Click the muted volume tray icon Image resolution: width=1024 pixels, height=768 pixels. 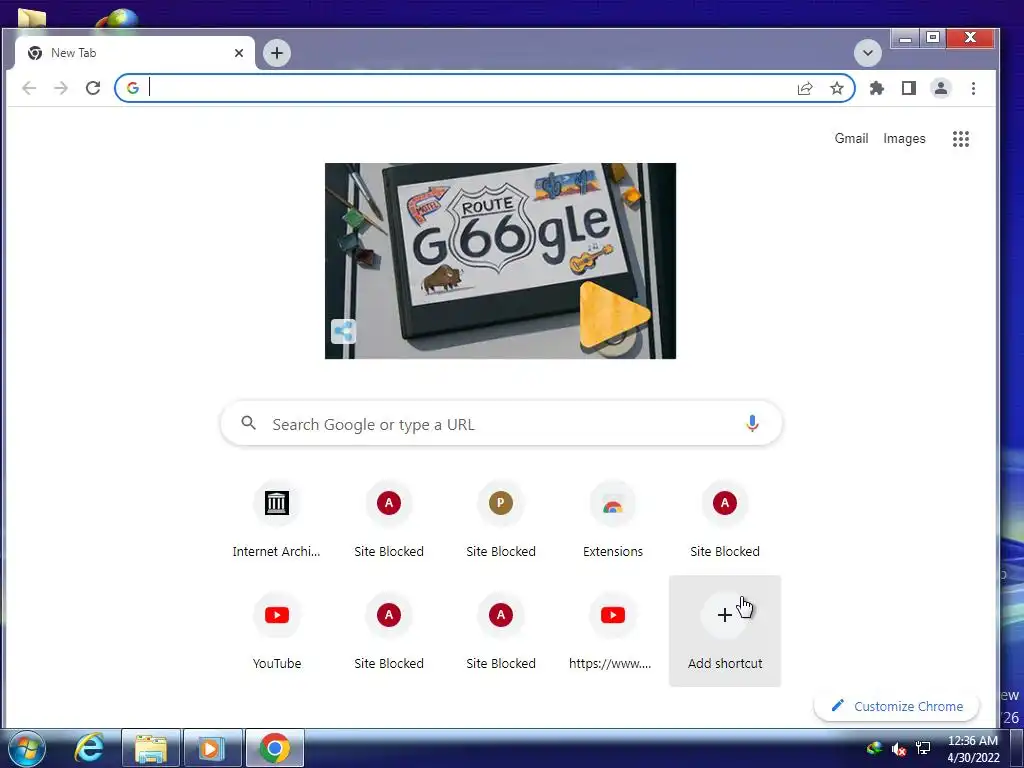(x=899, y=748)
